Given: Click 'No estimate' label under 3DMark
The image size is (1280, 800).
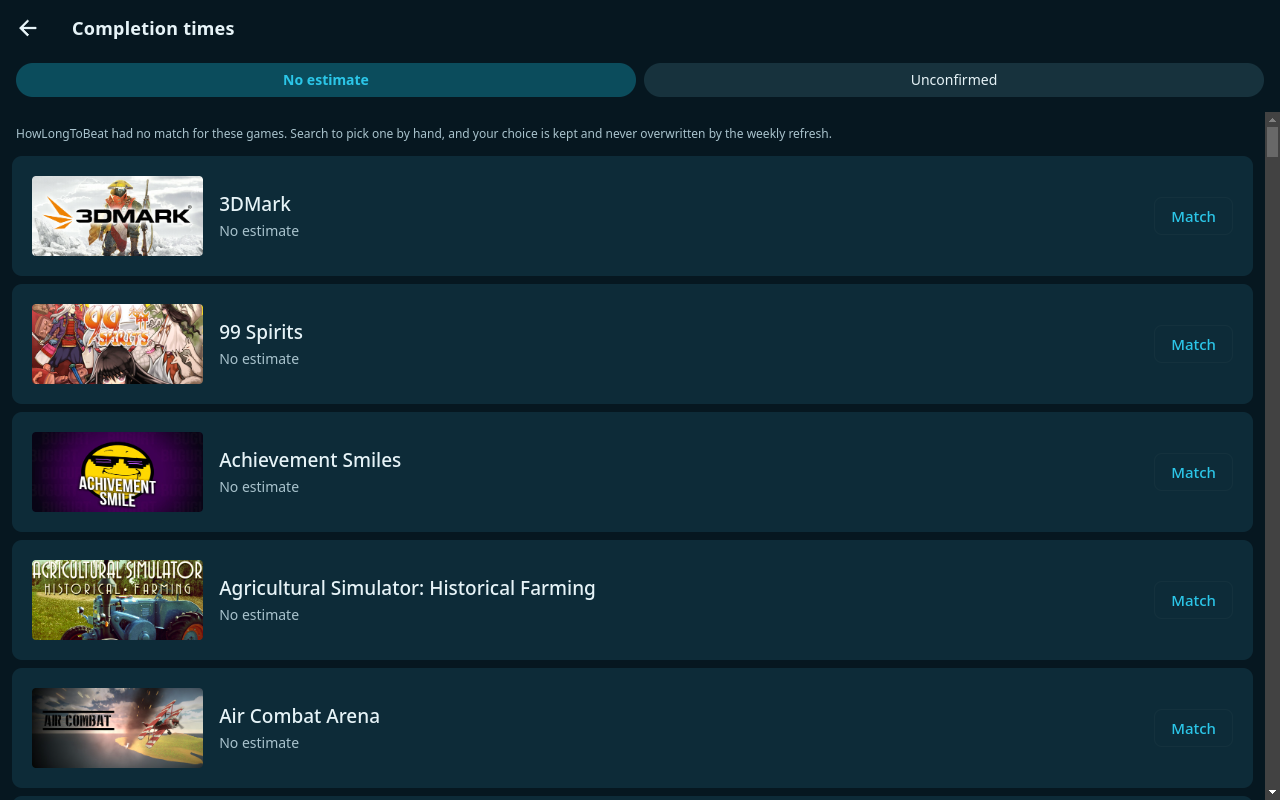Looking at the screenshot, I should coord(259,231).
